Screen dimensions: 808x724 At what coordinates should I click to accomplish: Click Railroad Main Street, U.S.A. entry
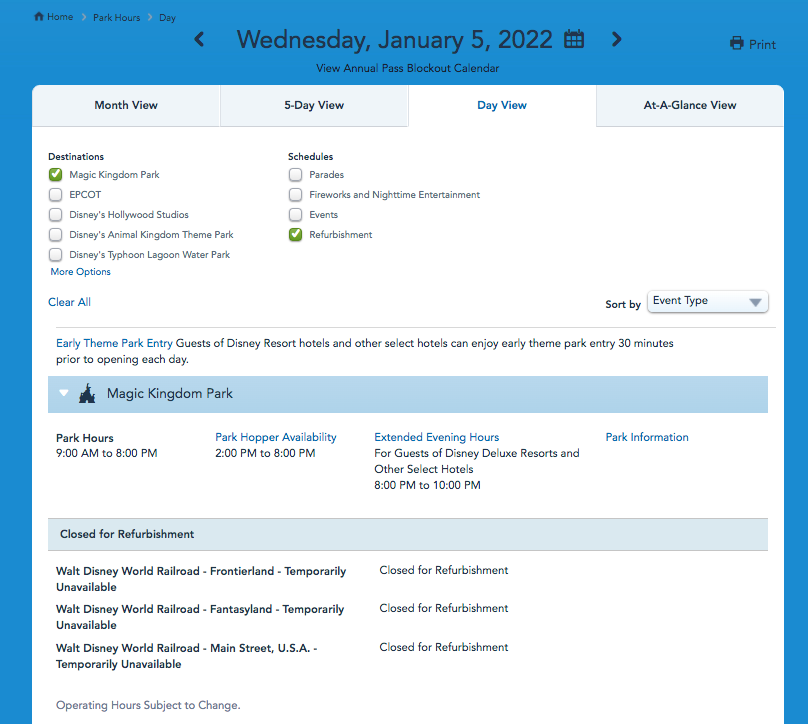tap(187, 655)
